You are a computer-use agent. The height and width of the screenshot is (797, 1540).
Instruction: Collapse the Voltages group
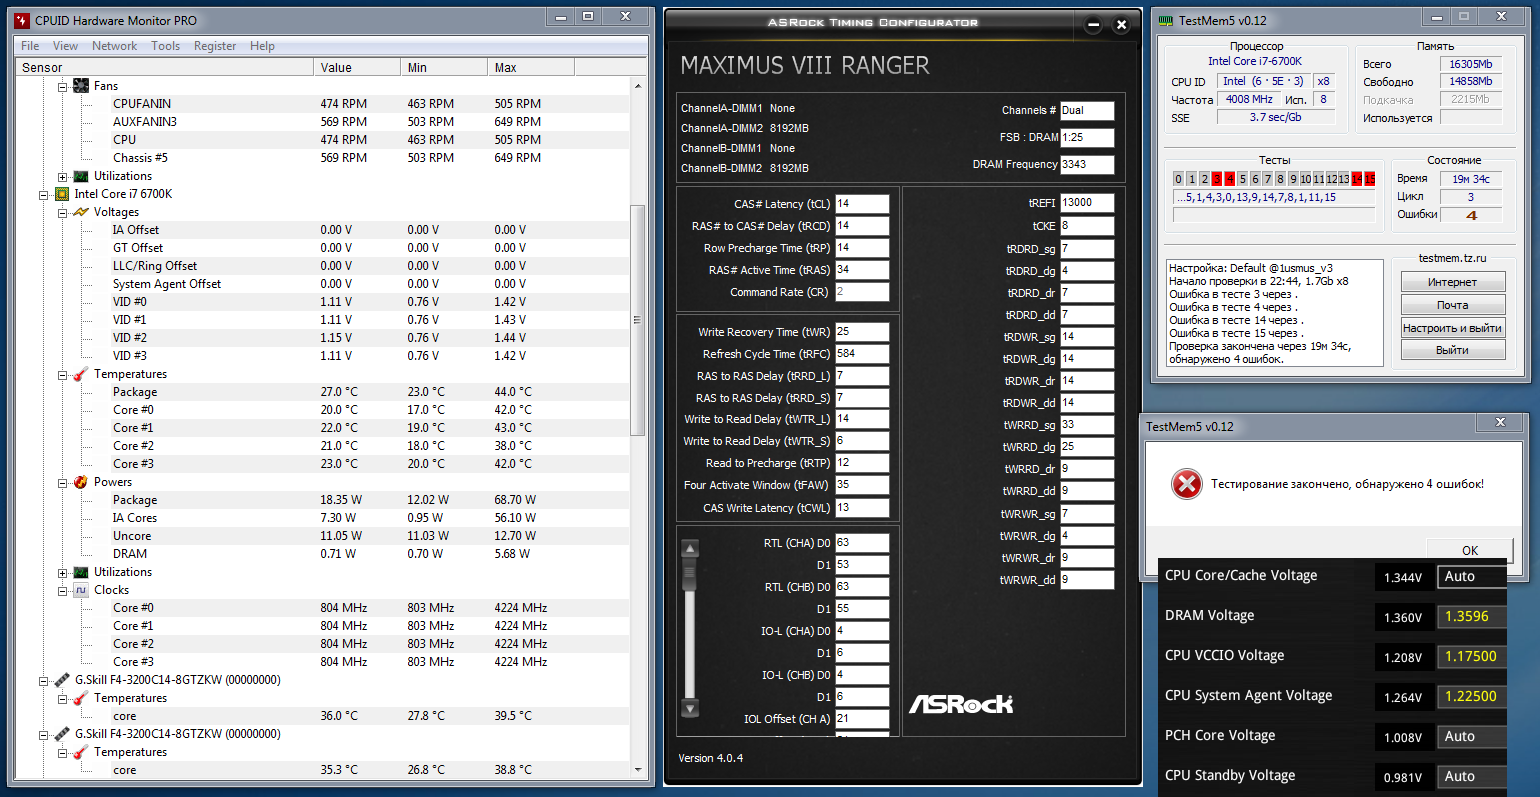pyautogui.click(x=62, y=212)
